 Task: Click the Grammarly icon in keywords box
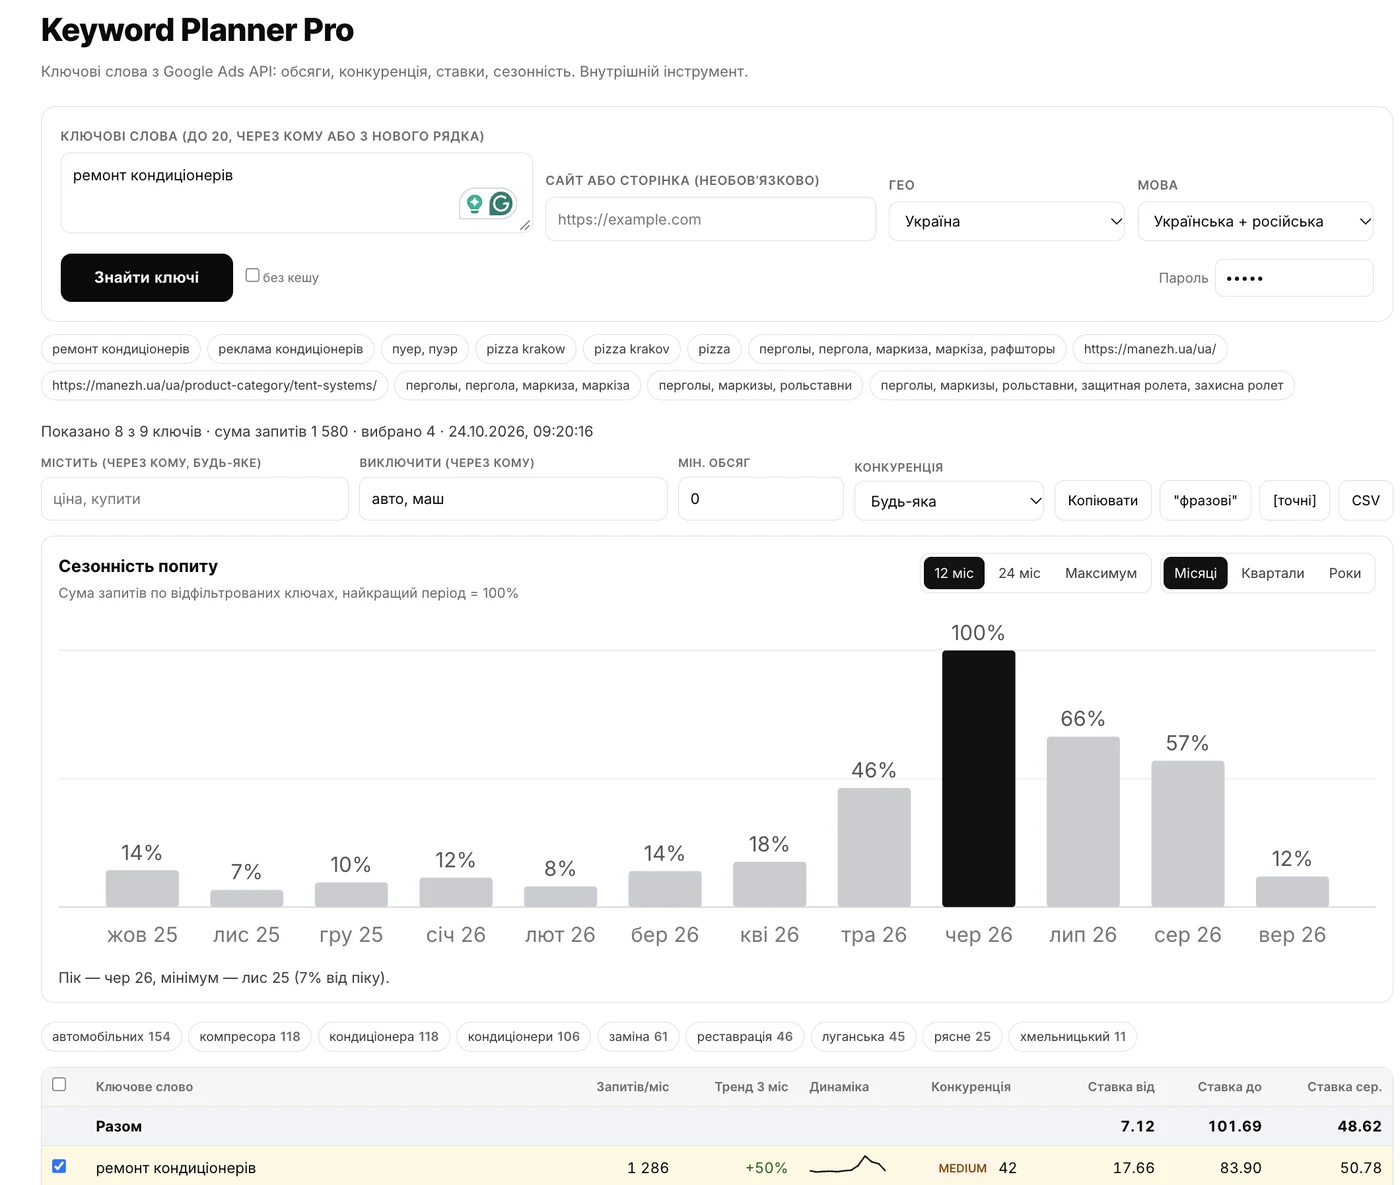click(501, 204)
